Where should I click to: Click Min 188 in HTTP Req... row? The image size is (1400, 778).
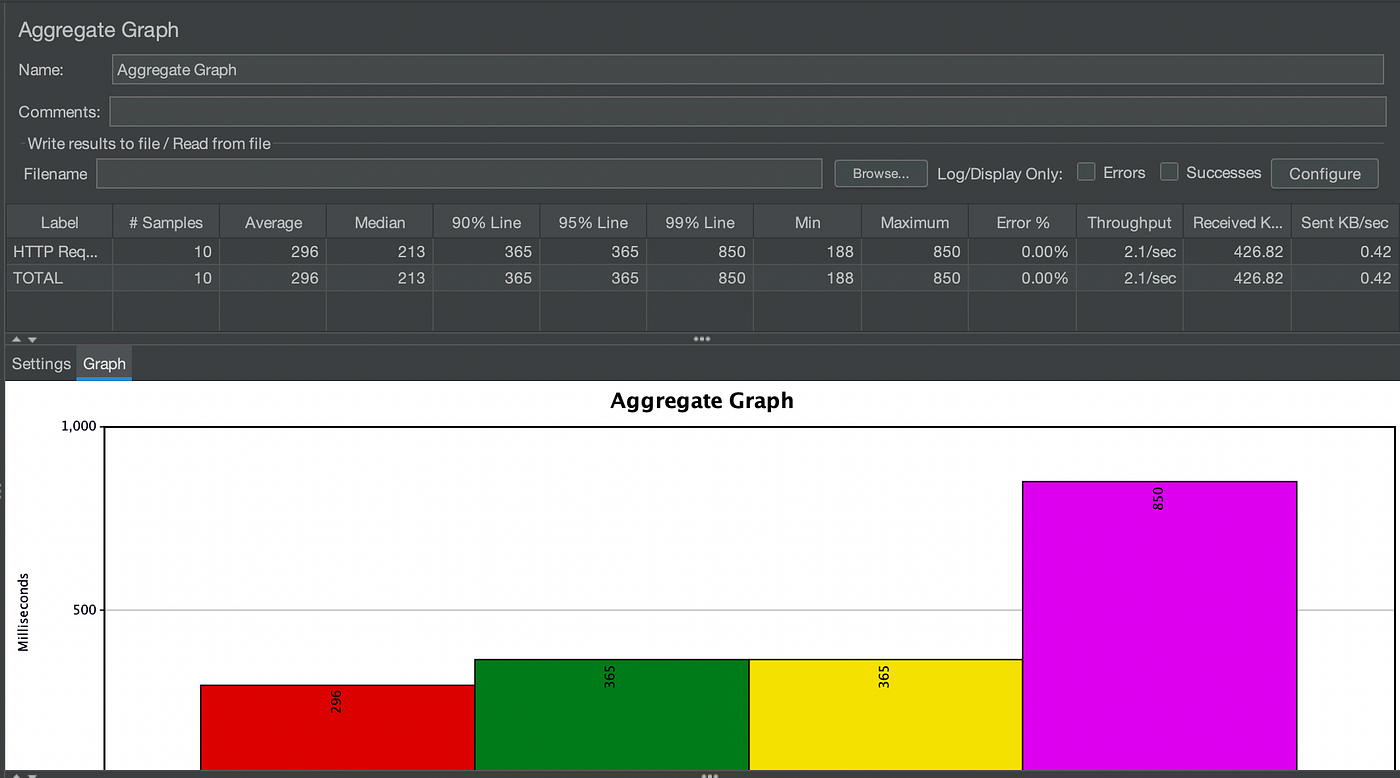click(807, 252)
